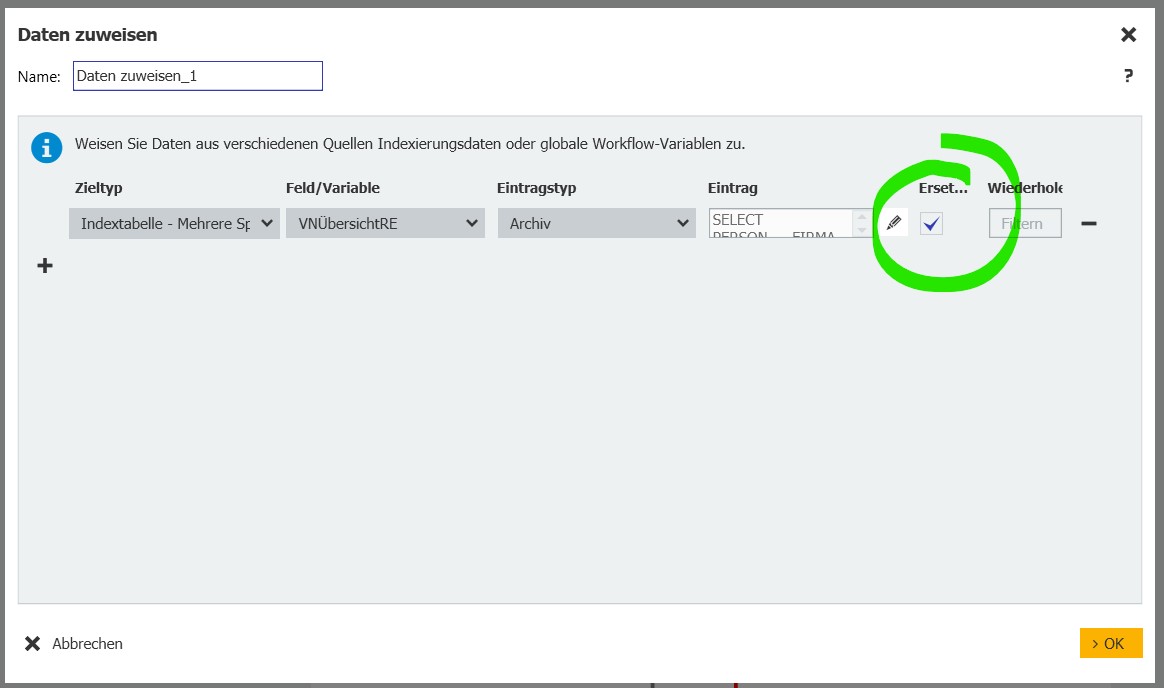Confirm with the yellow OK button
Screen dimensions: 1164x688
click(1110, 643)
